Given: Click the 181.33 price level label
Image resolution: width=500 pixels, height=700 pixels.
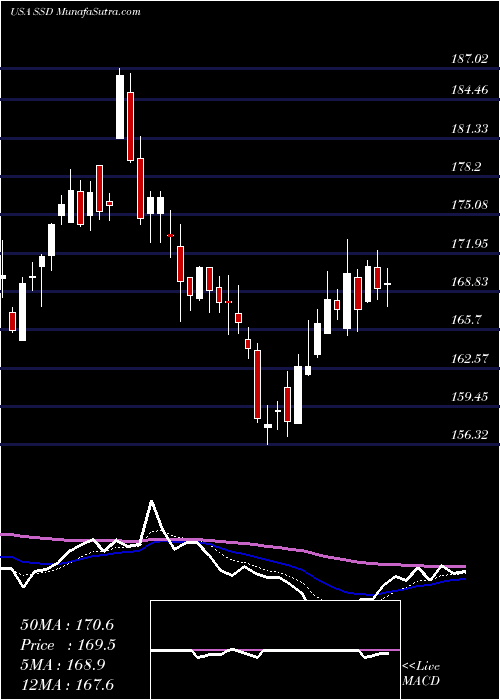Looking at the screenshot, I should (469, 129).
